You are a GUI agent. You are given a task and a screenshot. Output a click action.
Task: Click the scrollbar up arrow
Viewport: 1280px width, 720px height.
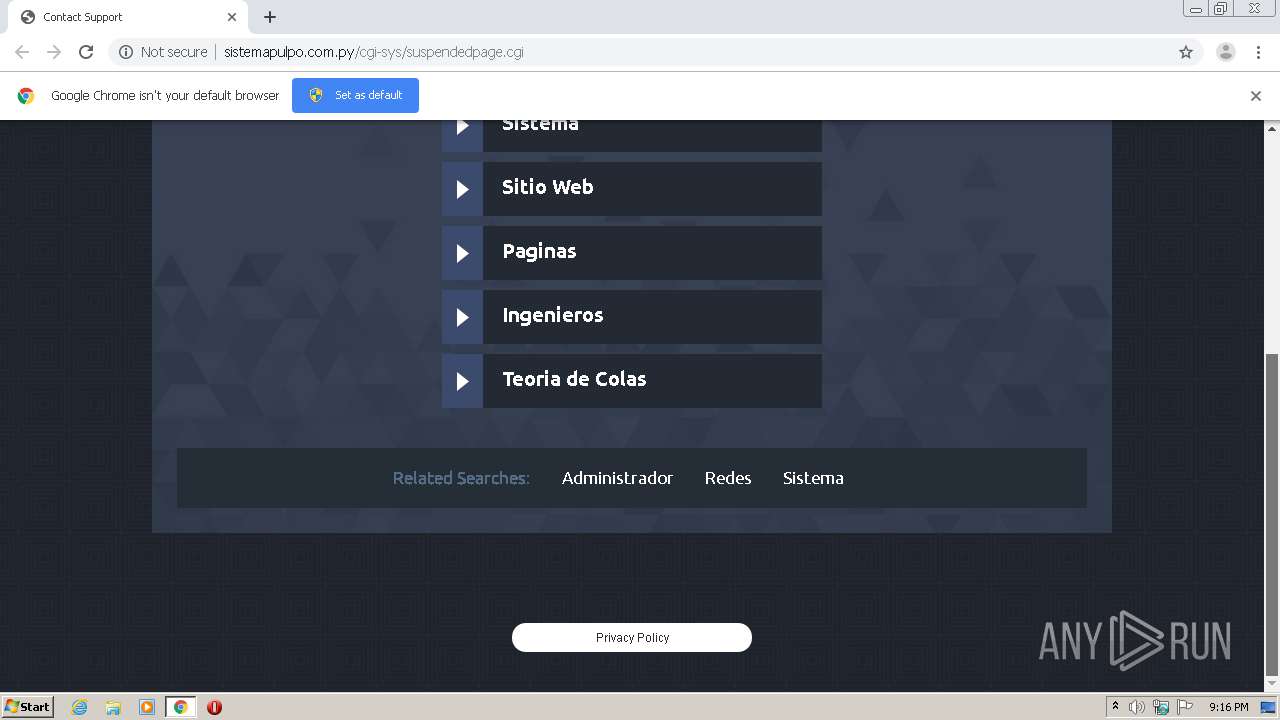click(x=1272, y=128)
